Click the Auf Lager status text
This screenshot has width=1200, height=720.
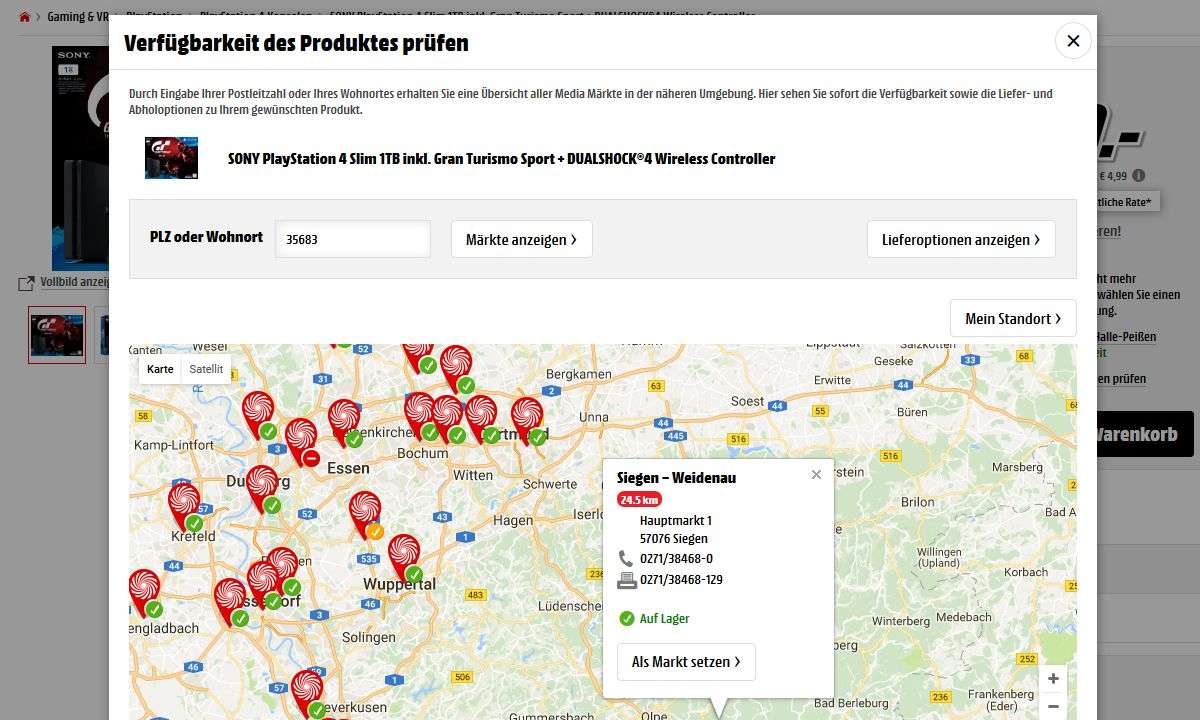pos(665,619)
